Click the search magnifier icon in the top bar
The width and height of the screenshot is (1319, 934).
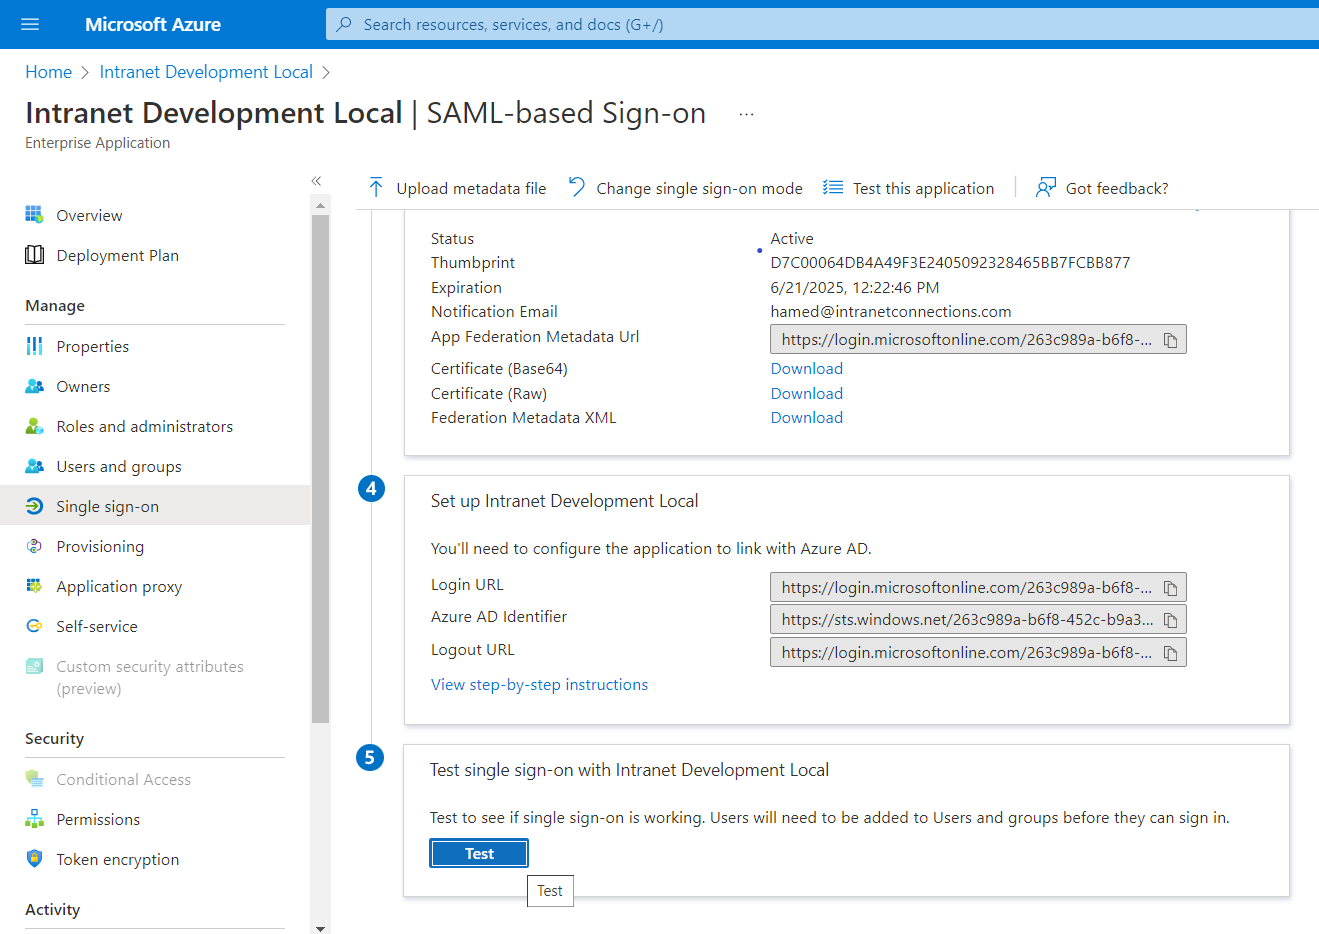click(344, 24)
